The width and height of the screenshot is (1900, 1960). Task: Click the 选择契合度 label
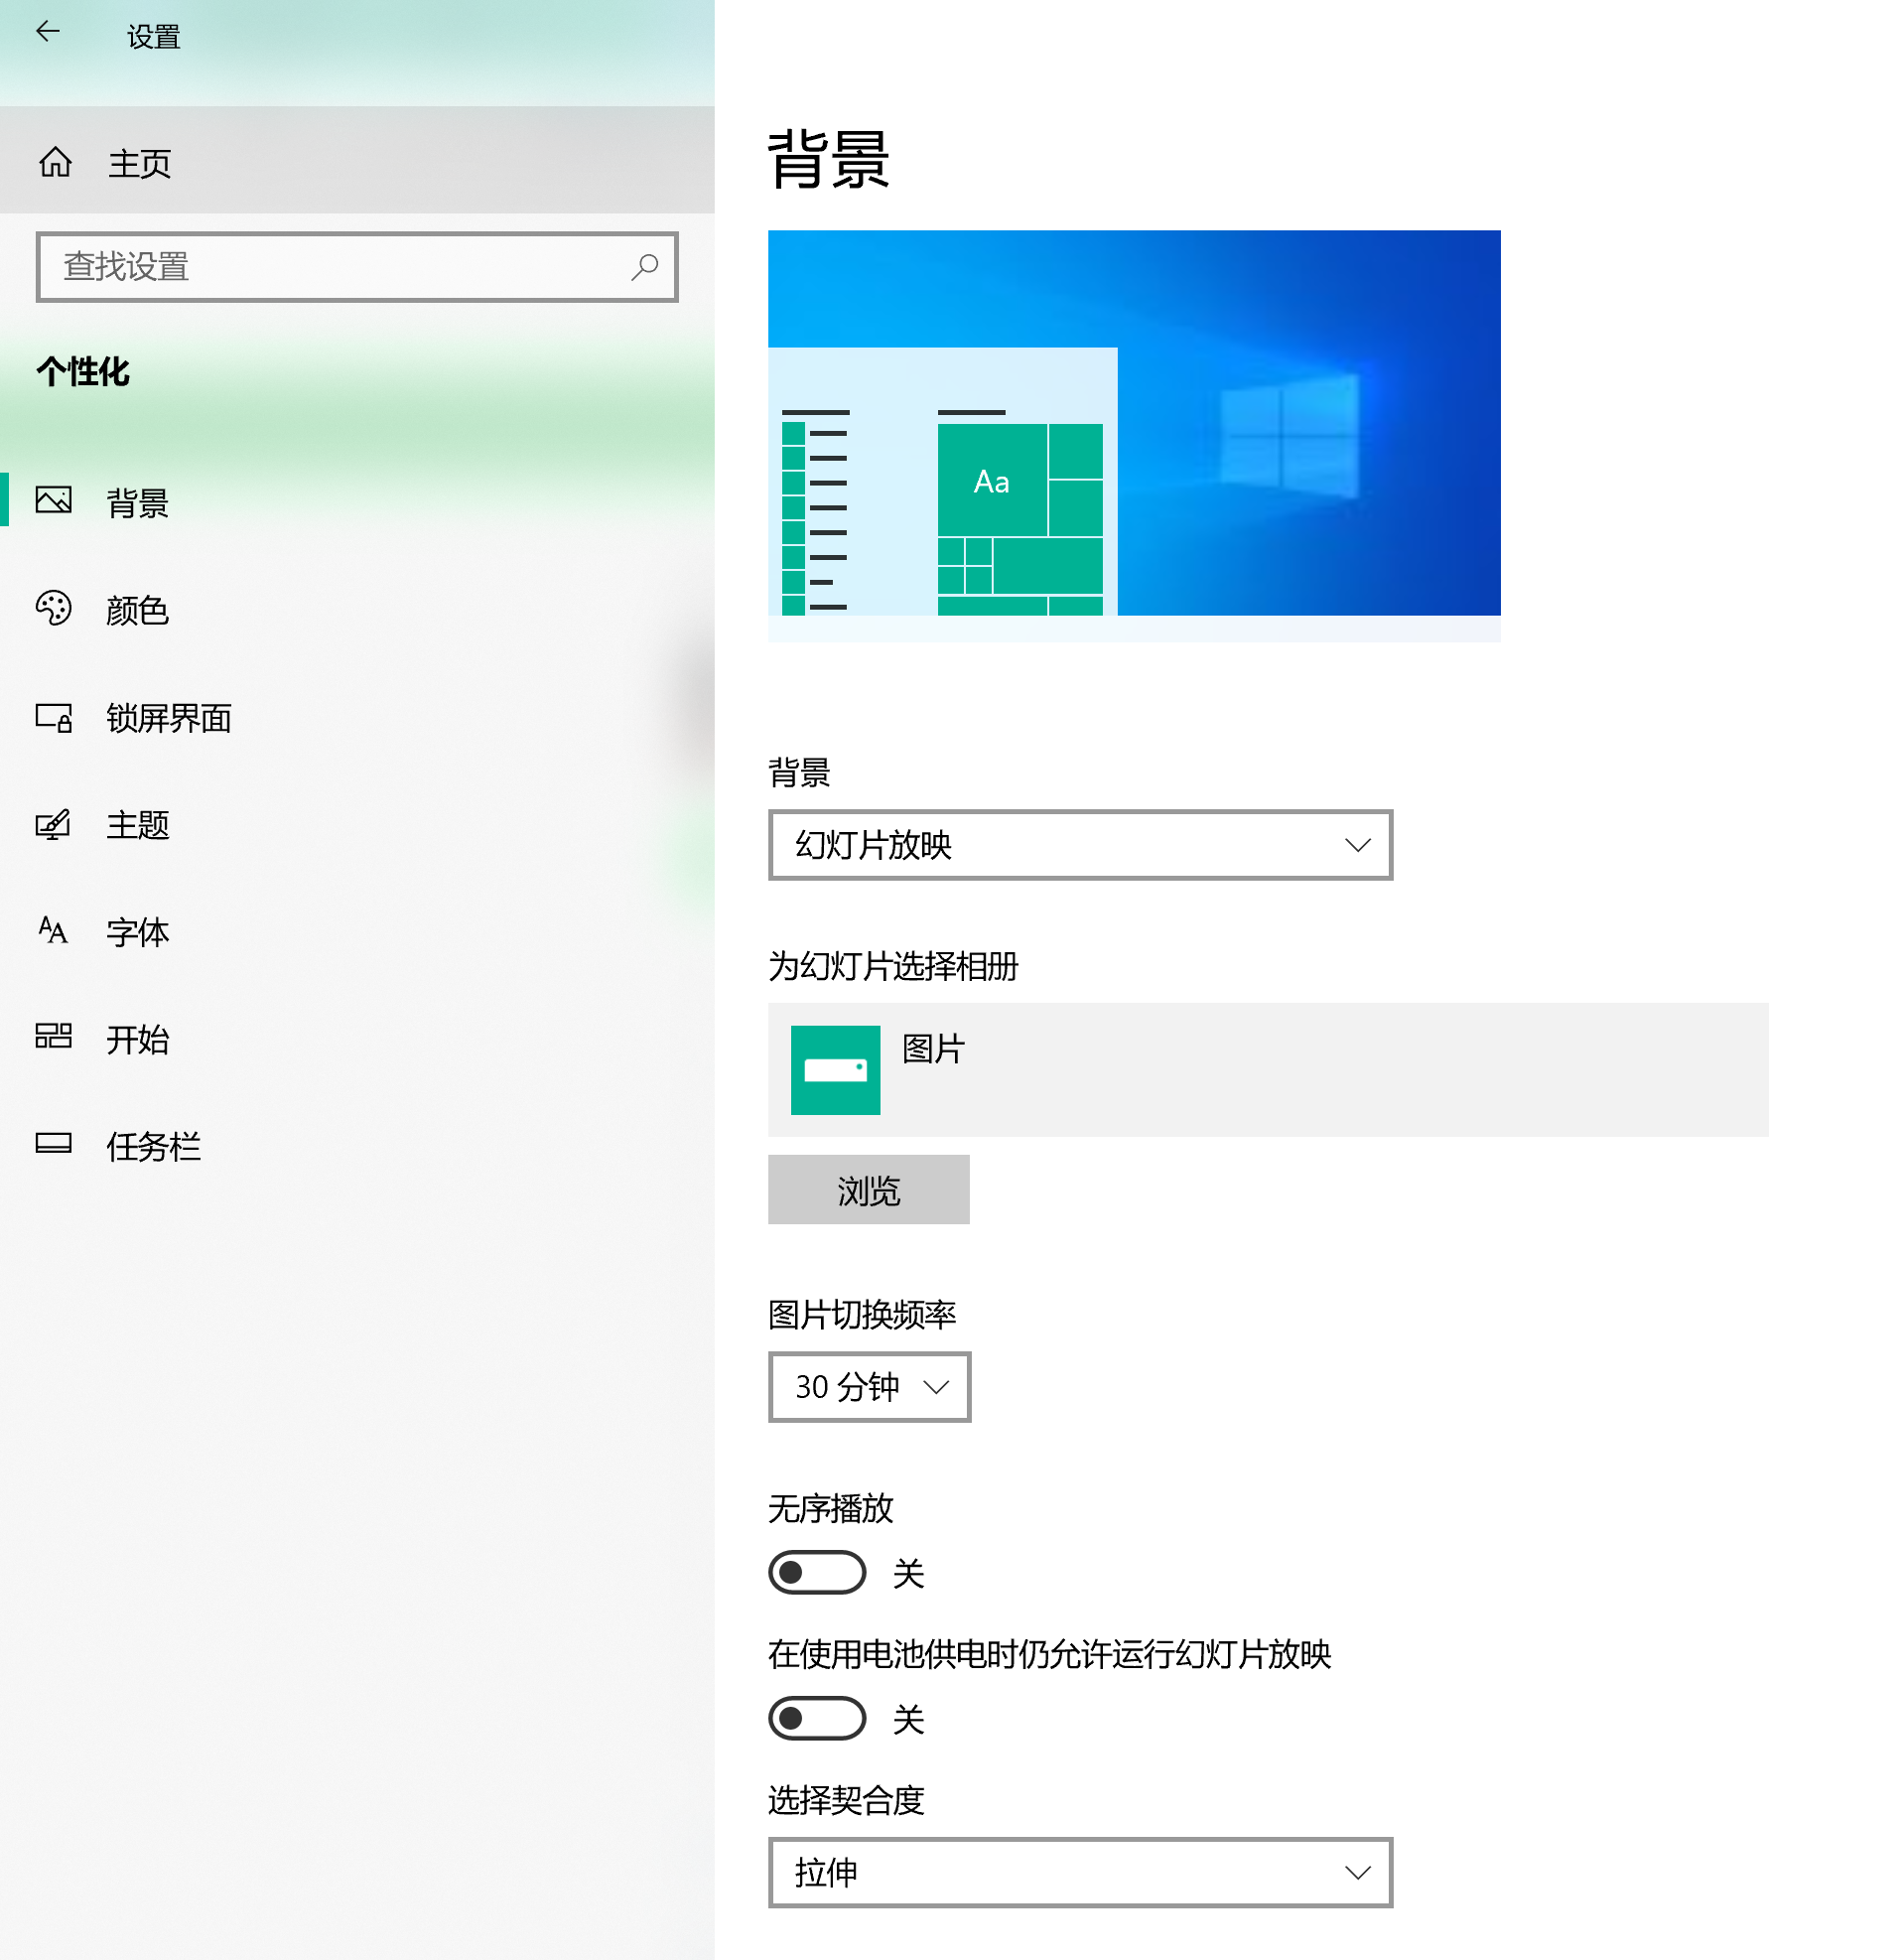tap(846, 1799)
